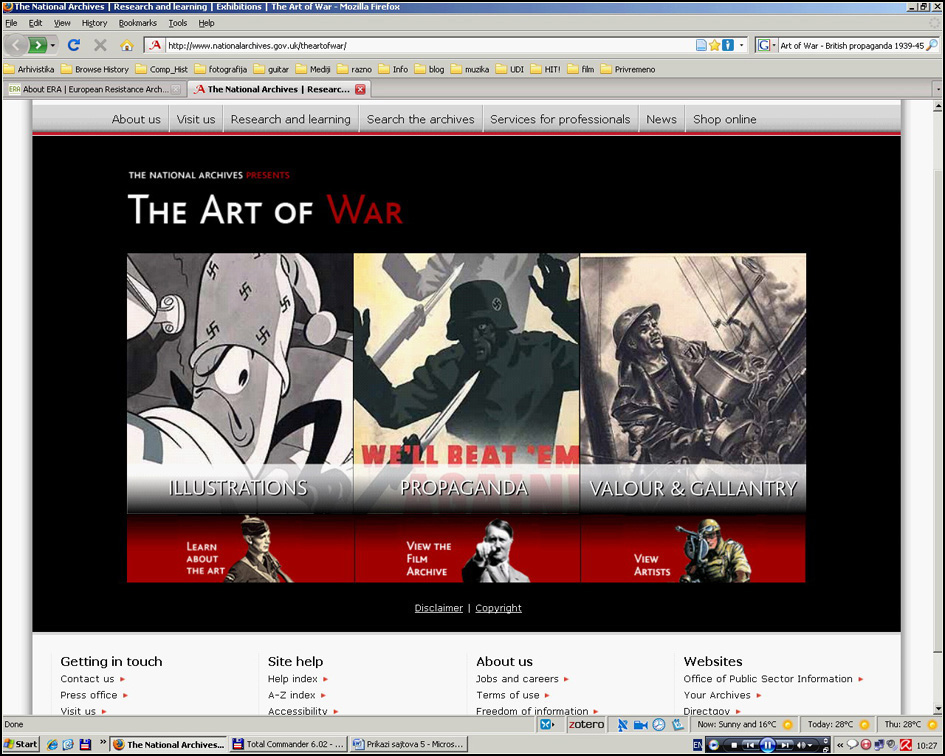
Task: Open the Arhivistika bookmarks folder
Action: point(29,69)
